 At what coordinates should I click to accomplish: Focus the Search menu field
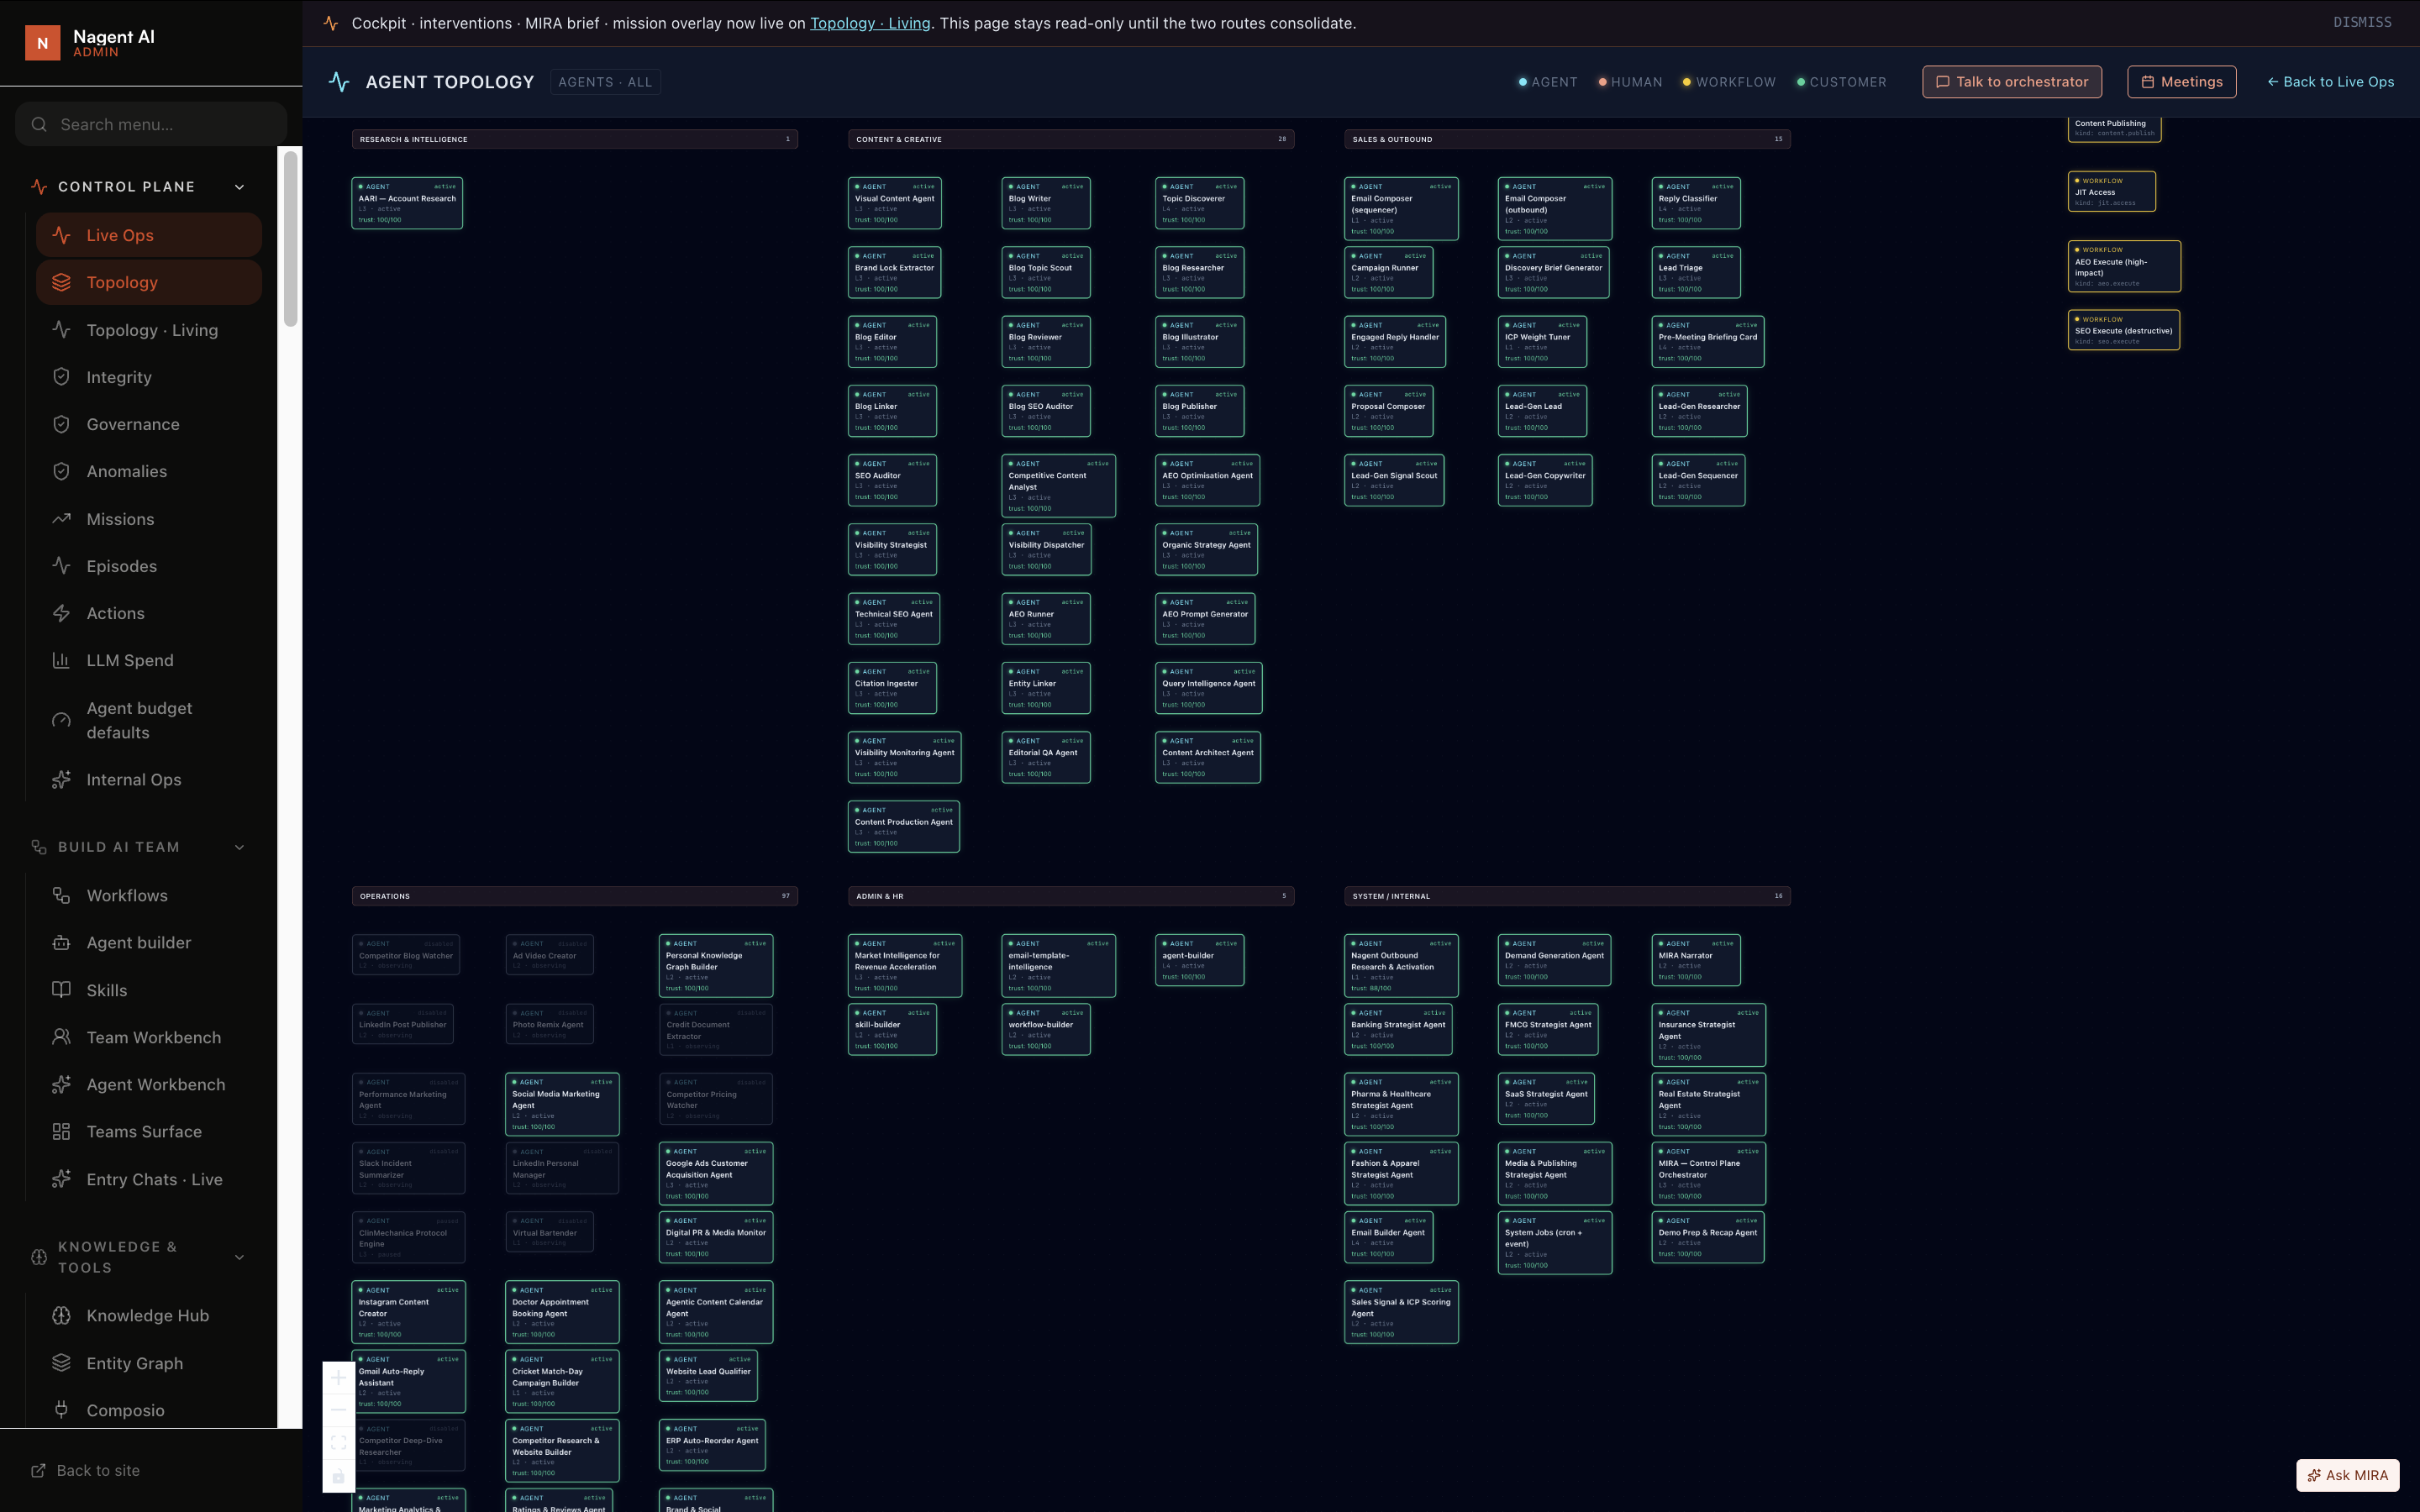(151, 124)
